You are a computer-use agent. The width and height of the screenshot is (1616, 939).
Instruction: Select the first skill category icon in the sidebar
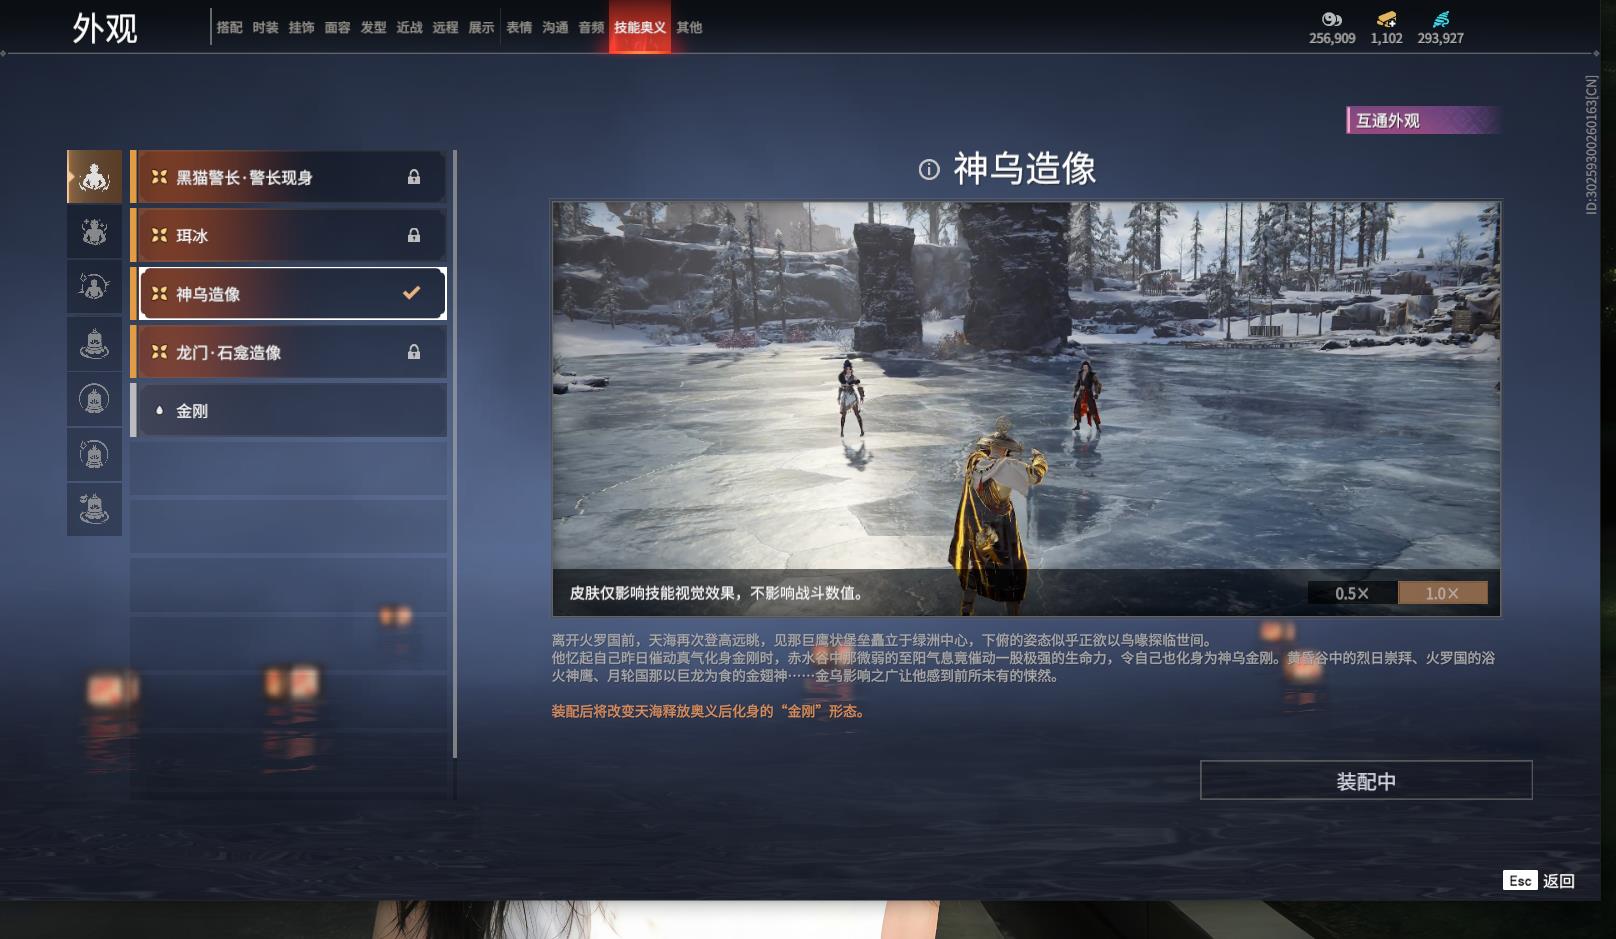(94, 177)
